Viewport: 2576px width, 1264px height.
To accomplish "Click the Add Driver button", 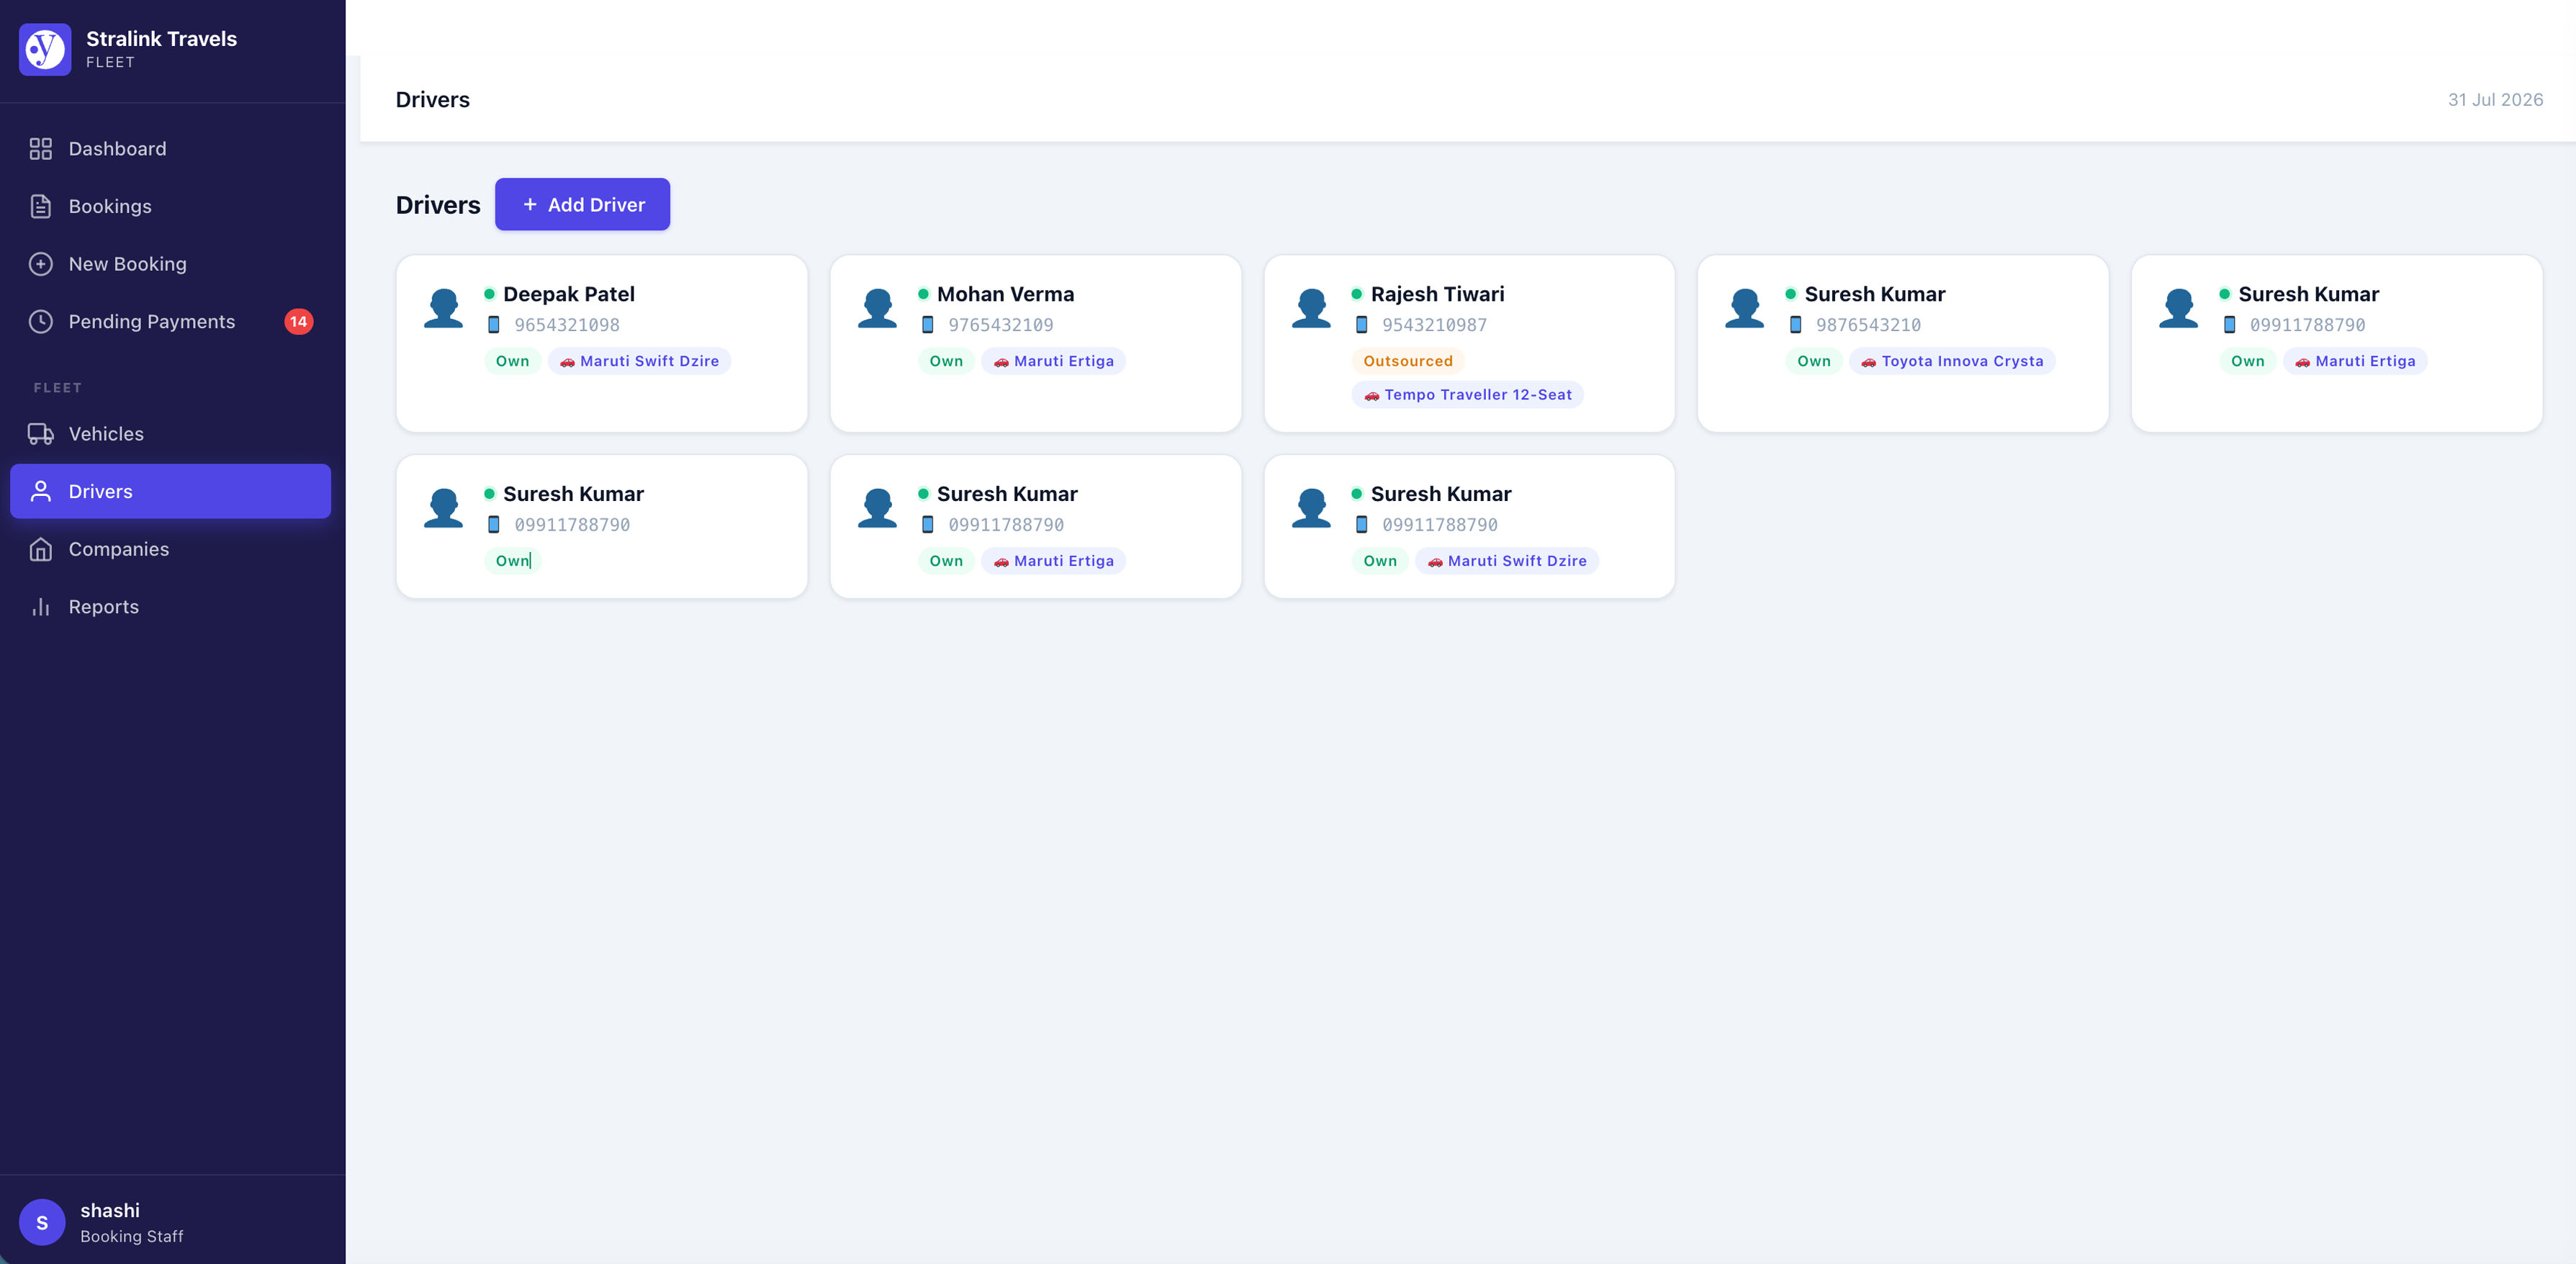I will point(582,204).
